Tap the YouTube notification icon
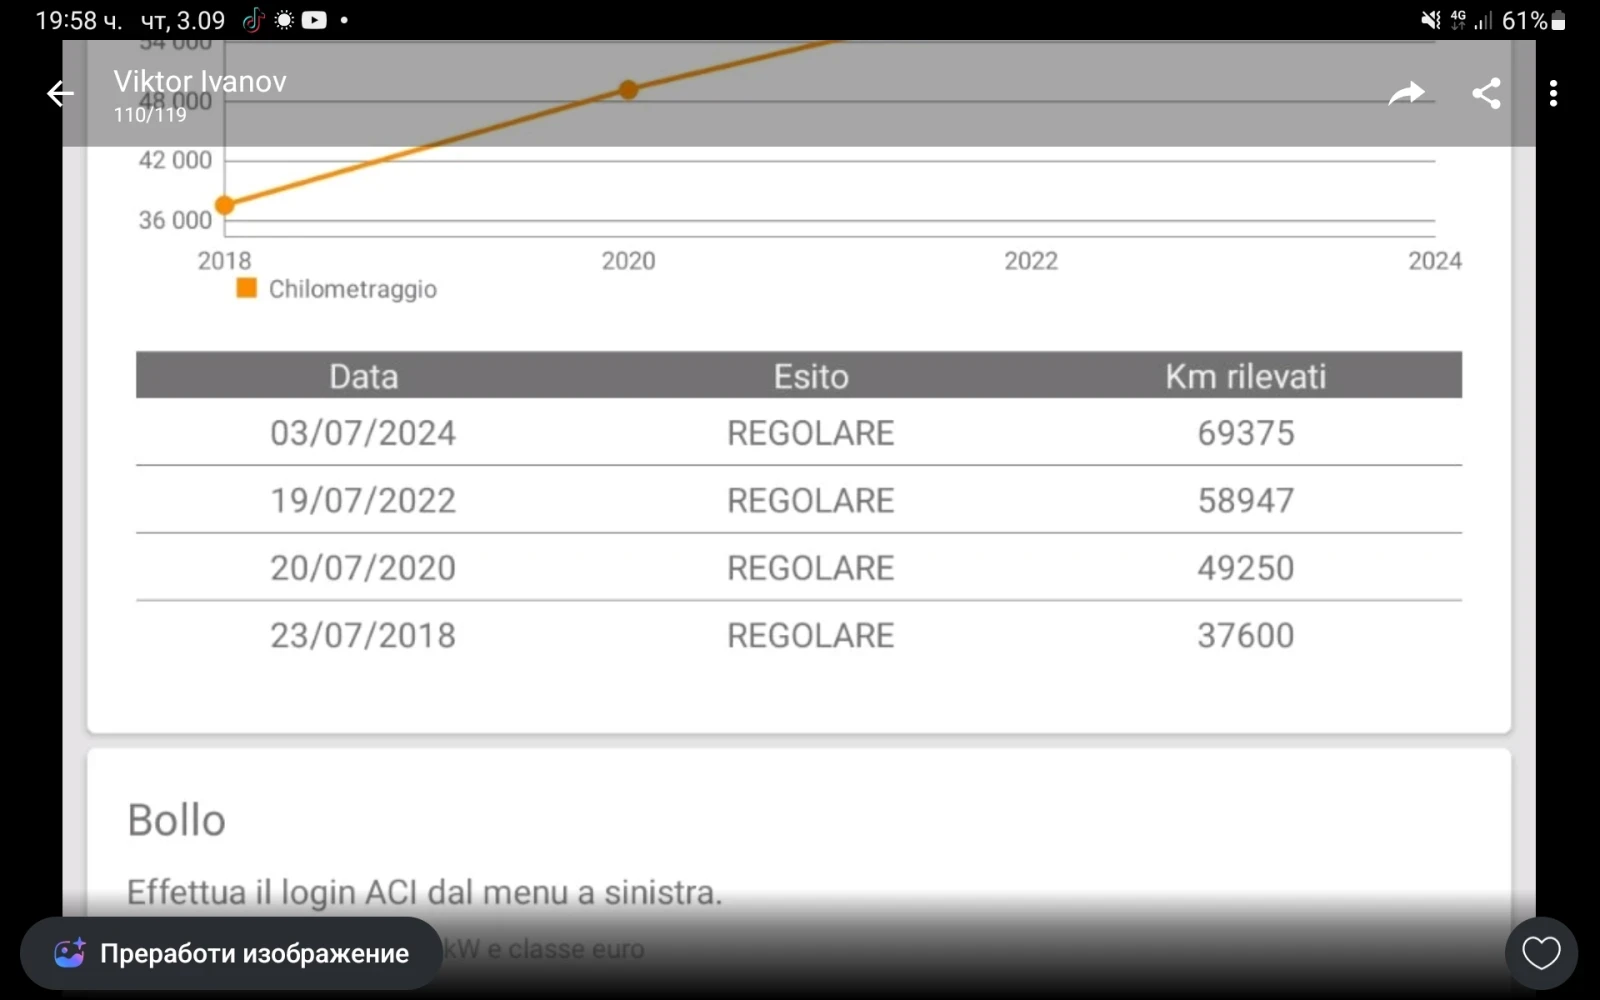 [314, 20]
